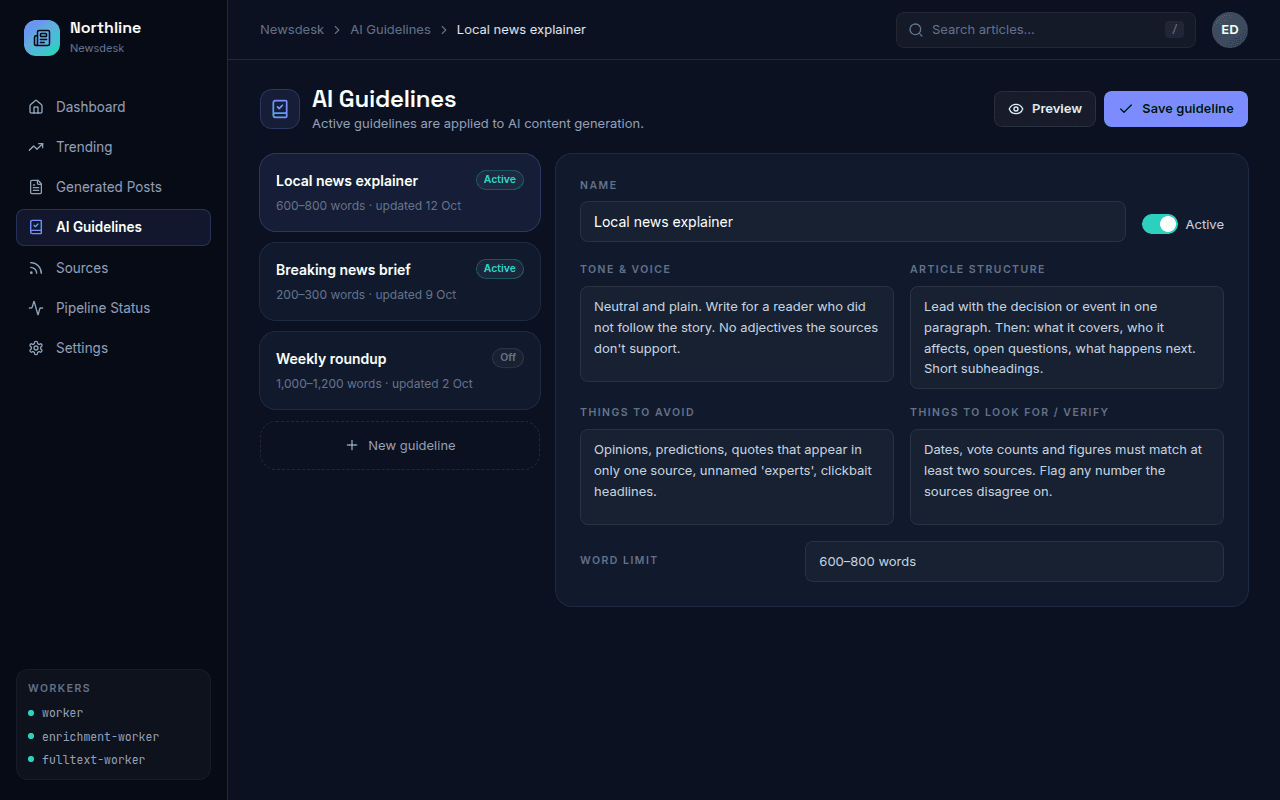Select the Local news explainer guideline card
Viewport: 1280px width, 800px height.
tap(400, 193)
